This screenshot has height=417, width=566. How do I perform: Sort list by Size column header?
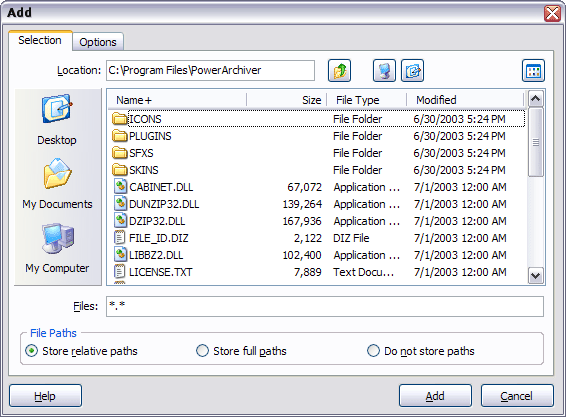tap(287, 100)
